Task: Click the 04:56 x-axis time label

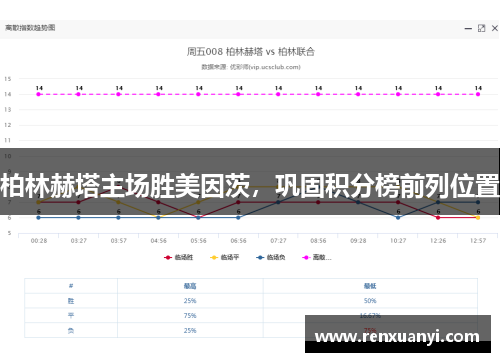Action: pyautogui.click(x=158, y=241)
